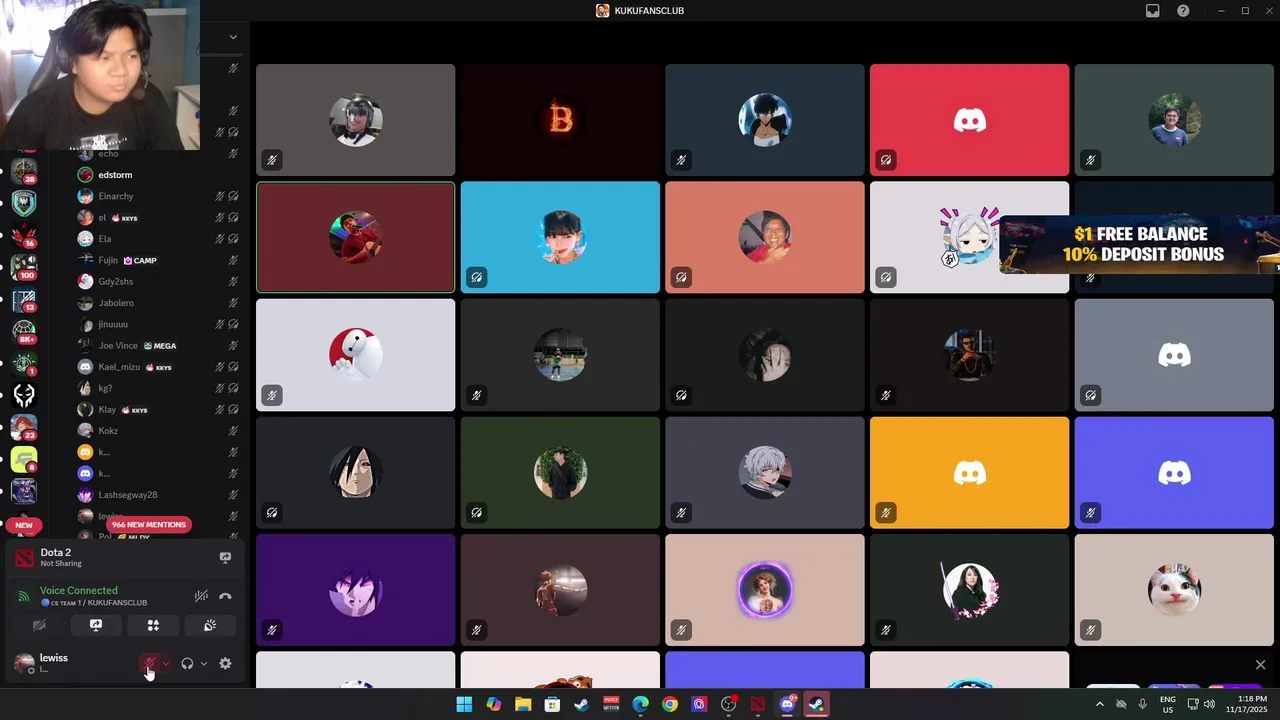This screenshot has width=1280, height=720.
Task: Open the server icon with 16 badge
Action: 24,235
